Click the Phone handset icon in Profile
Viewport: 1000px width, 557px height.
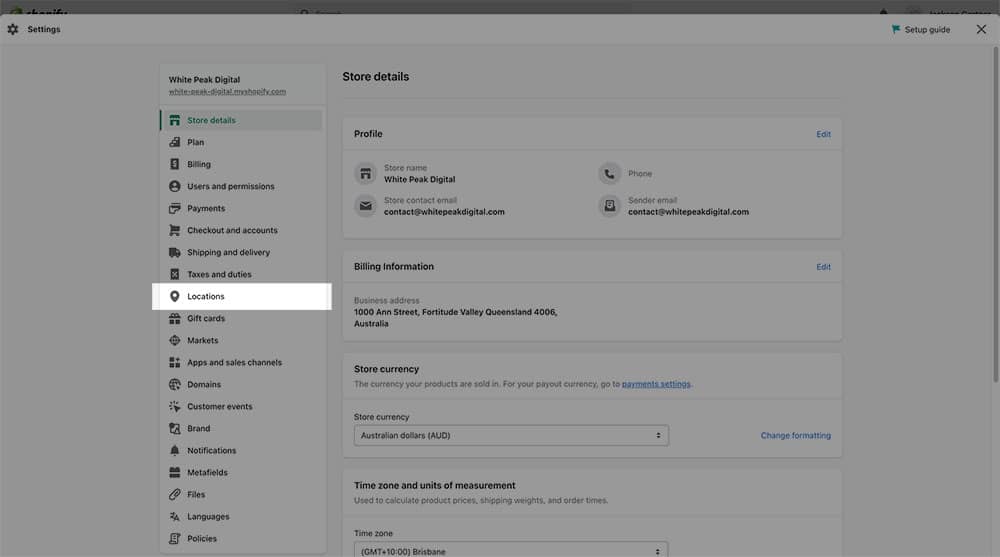point(609,174)
